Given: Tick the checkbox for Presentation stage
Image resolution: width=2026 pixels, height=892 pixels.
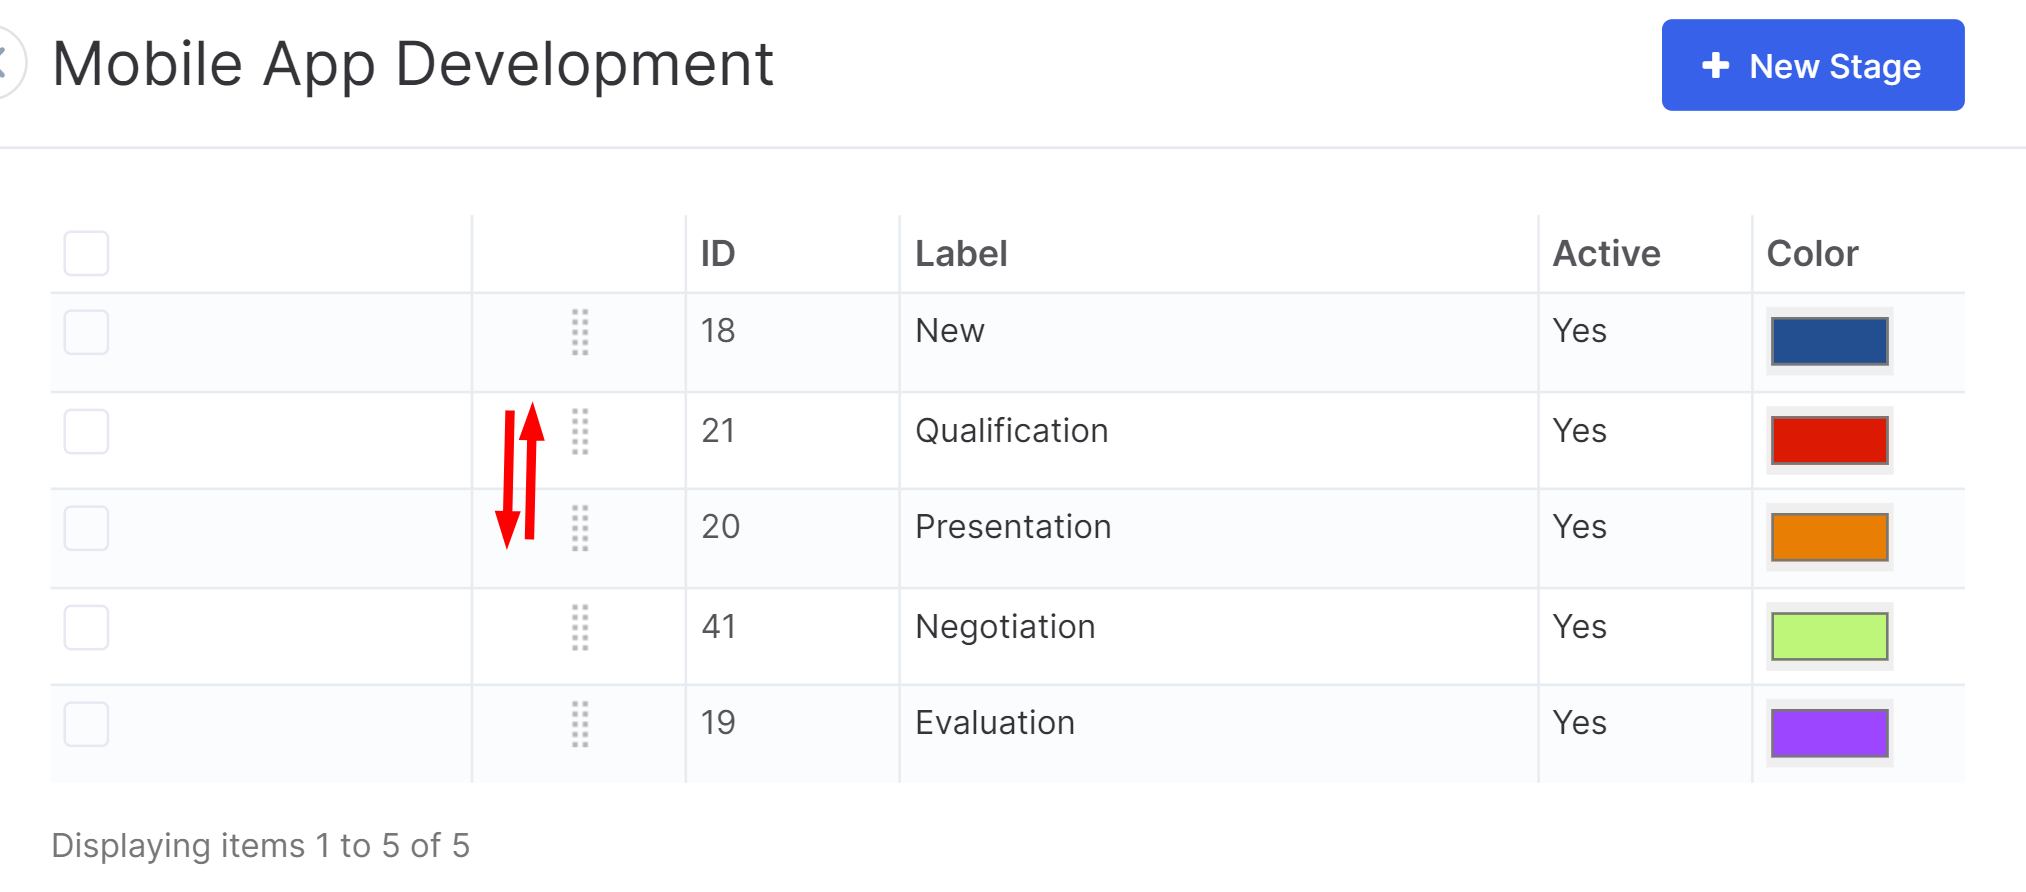Looking at the screenshot, I should [86, 528].
